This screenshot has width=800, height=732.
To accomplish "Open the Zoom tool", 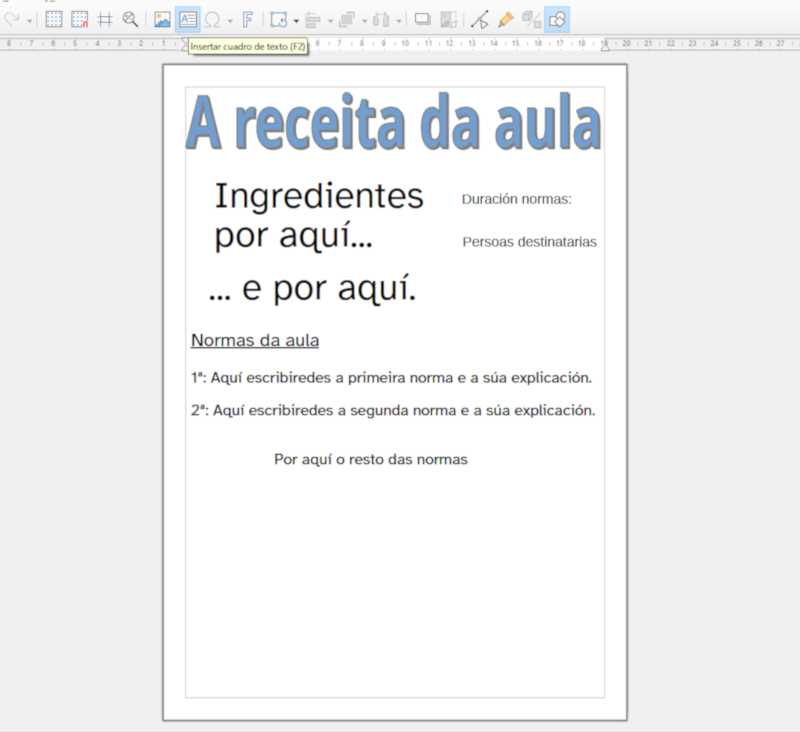I will pos(128,17).
